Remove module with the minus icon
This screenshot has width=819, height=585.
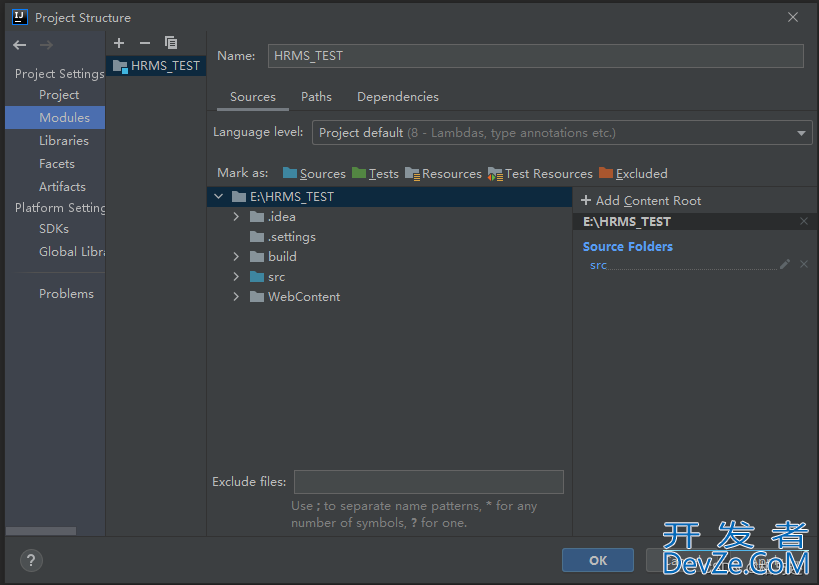pos(145,43)
